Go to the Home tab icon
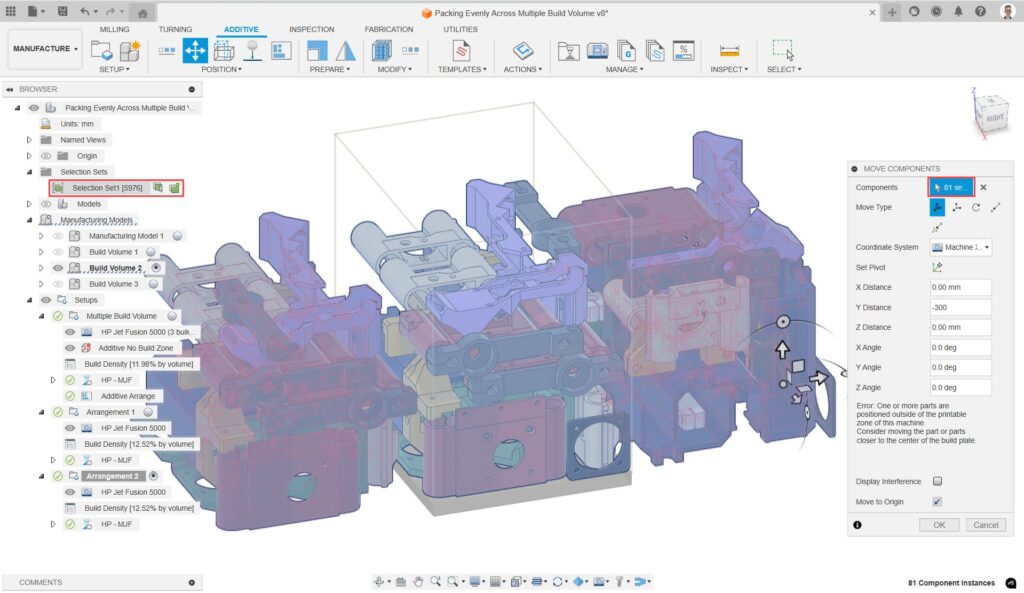 pos(142,12)
